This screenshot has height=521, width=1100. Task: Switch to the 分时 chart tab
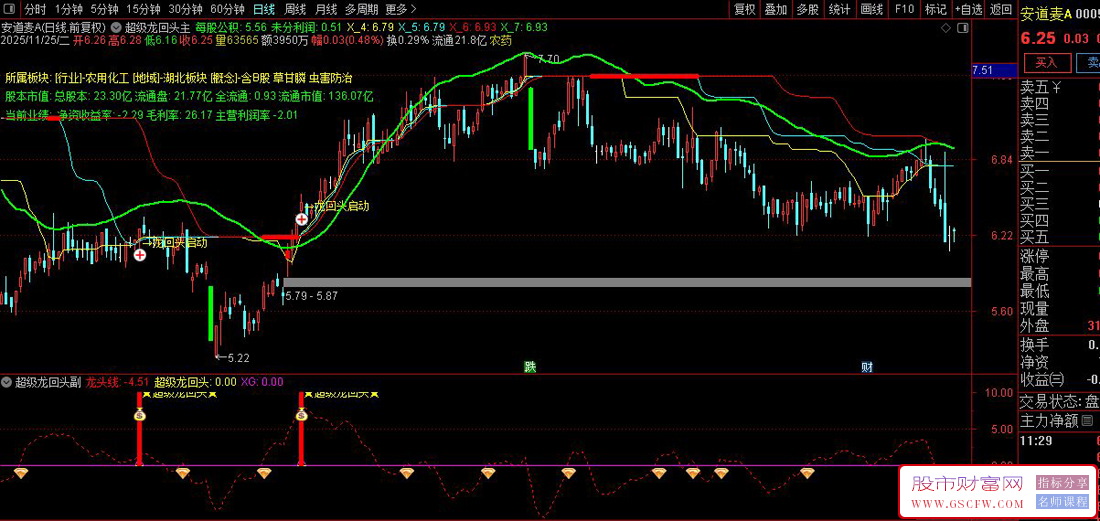(35, 9)
